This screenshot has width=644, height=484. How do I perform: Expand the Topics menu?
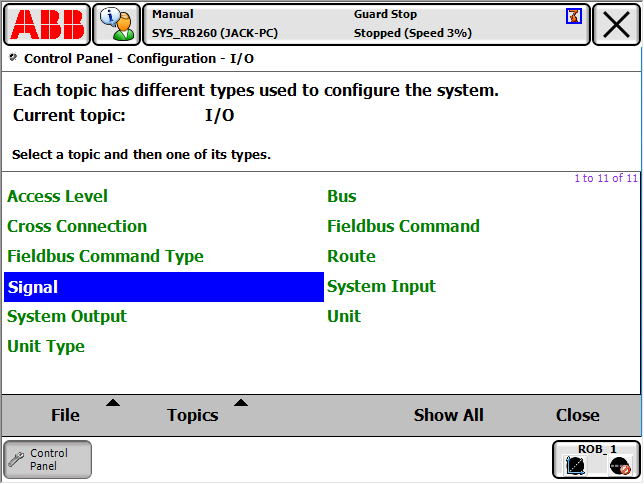pyautogui.click(x=193, y=415)
